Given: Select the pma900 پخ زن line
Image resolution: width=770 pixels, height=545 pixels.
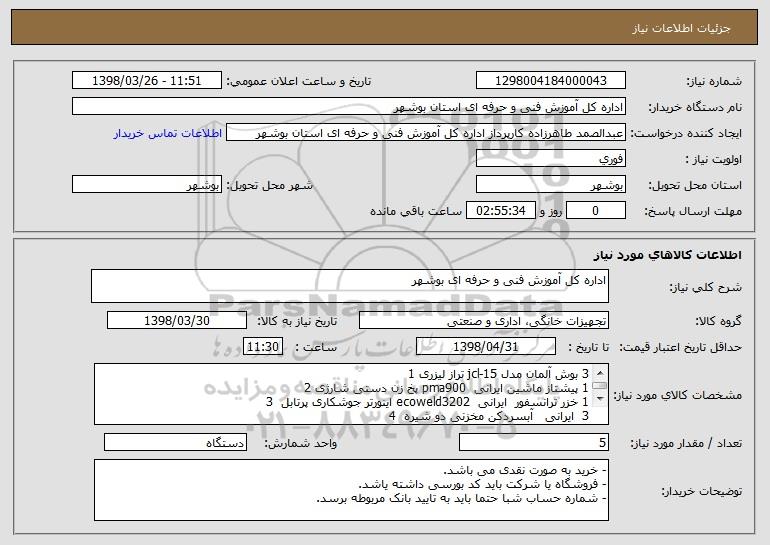Looking at the screenshot, I should point(446,388).
